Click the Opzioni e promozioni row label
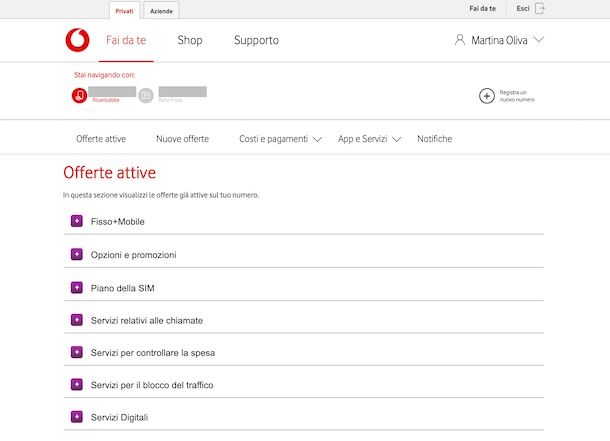This screenshot has width=610, height=441. tap(133, 255)
